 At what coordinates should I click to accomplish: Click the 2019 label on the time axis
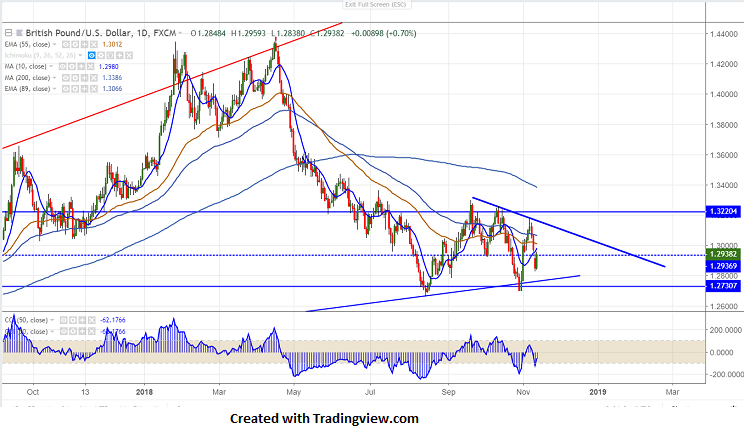pos(598,392)
